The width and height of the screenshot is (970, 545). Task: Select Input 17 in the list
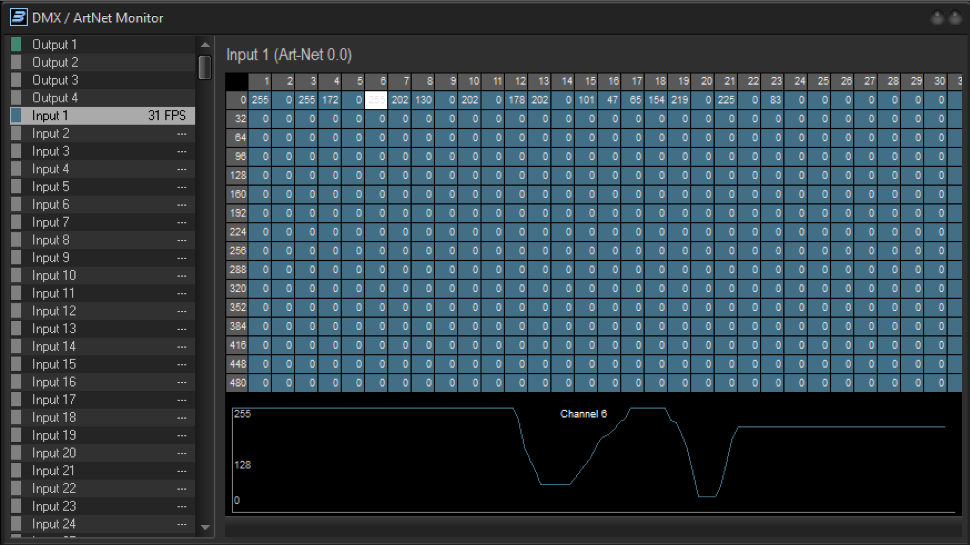pos(103,400)
